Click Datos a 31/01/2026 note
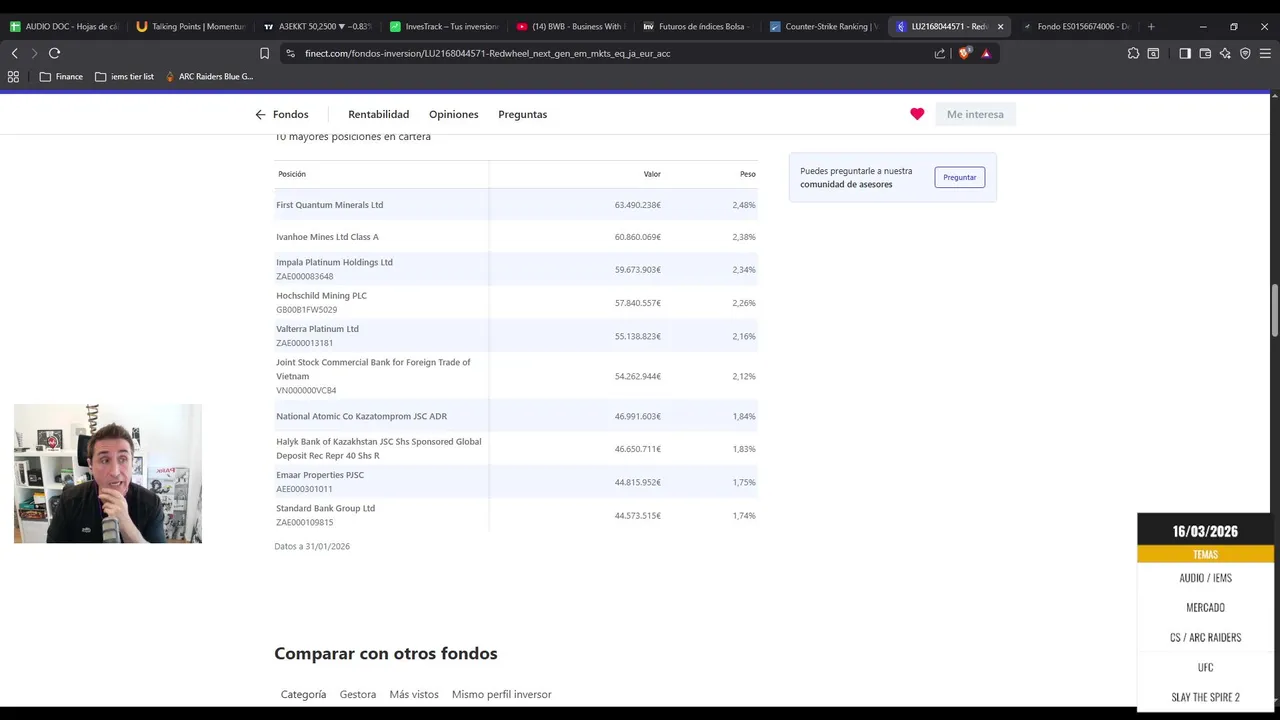Image resolution: width=1280 pixels, height=720 pixels. tap(312, 546)
